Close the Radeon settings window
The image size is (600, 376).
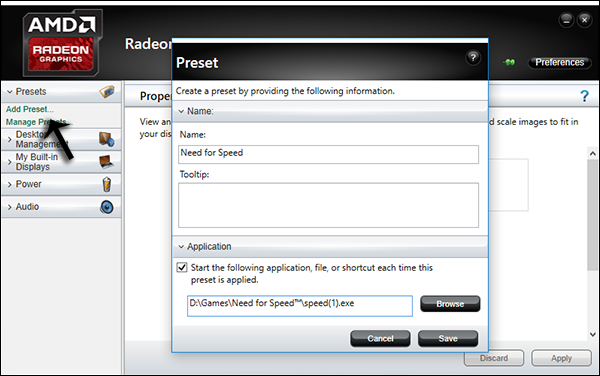585,20
